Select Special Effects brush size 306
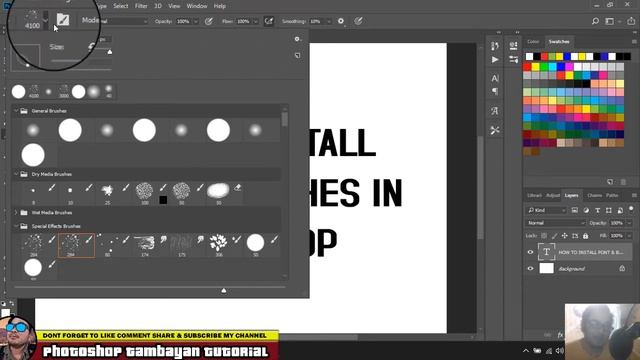This screenshot has width=640, height=360. 219,245
